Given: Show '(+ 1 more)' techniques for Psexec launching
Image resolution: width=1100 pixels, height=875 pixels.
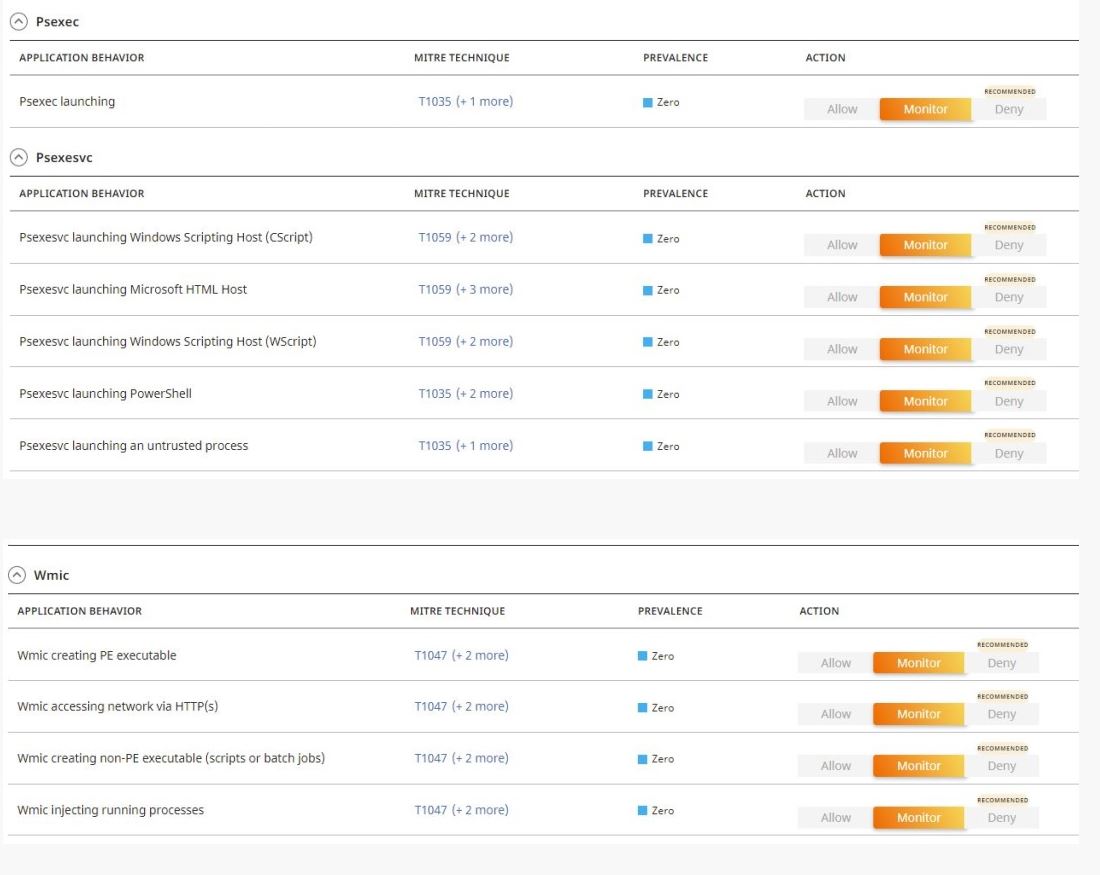Looking at the screenshot, I should [485, 102].
